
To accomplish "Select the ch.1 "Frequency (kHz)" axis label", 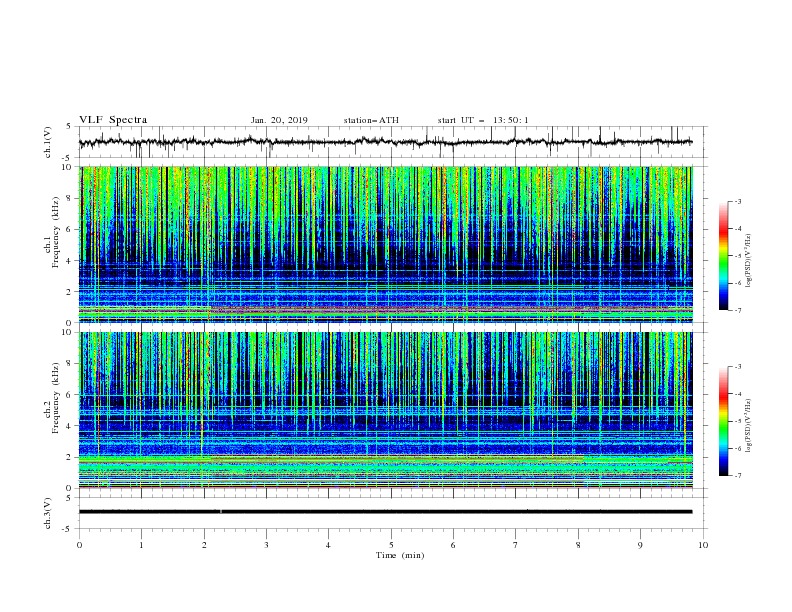I will coord(56,232).
